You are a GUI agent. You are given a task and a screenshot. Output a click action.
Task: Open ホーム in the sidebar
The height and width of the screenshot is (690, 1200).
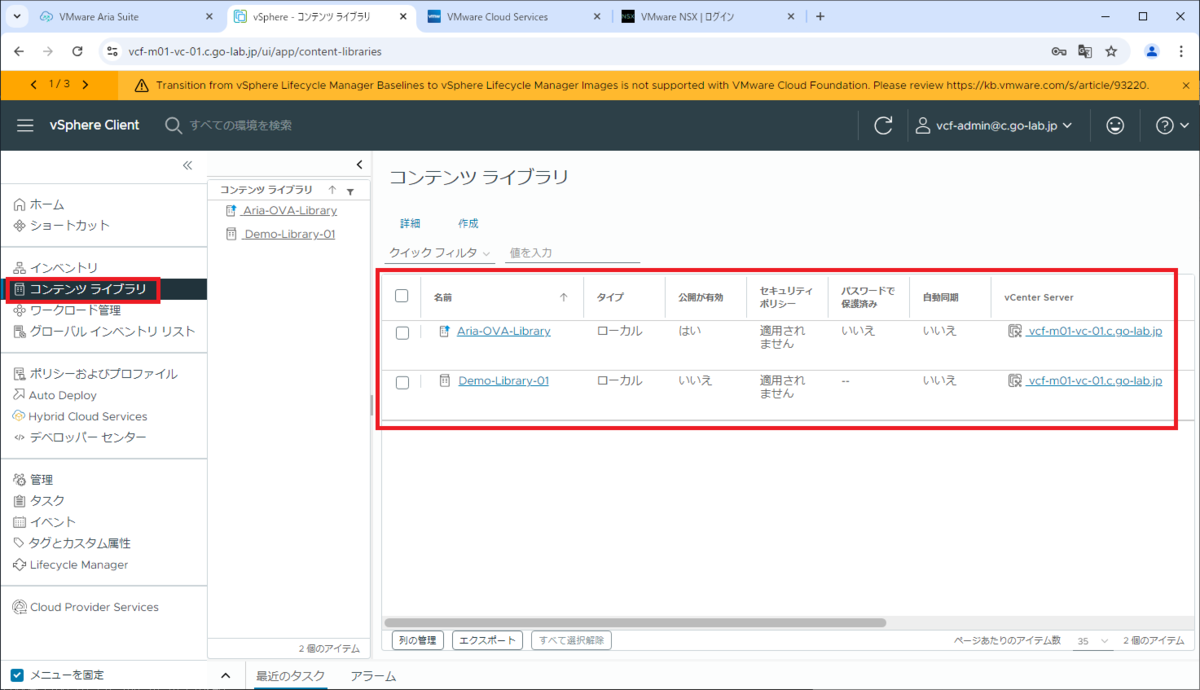pyautogui.click(x=39, y=204)
